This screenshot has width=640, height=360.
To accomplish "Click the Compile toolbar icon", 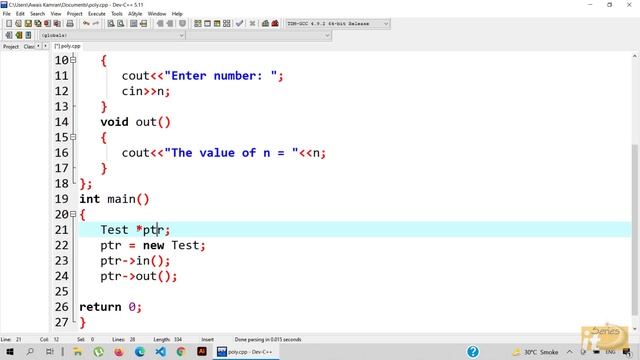I will 198,24.
